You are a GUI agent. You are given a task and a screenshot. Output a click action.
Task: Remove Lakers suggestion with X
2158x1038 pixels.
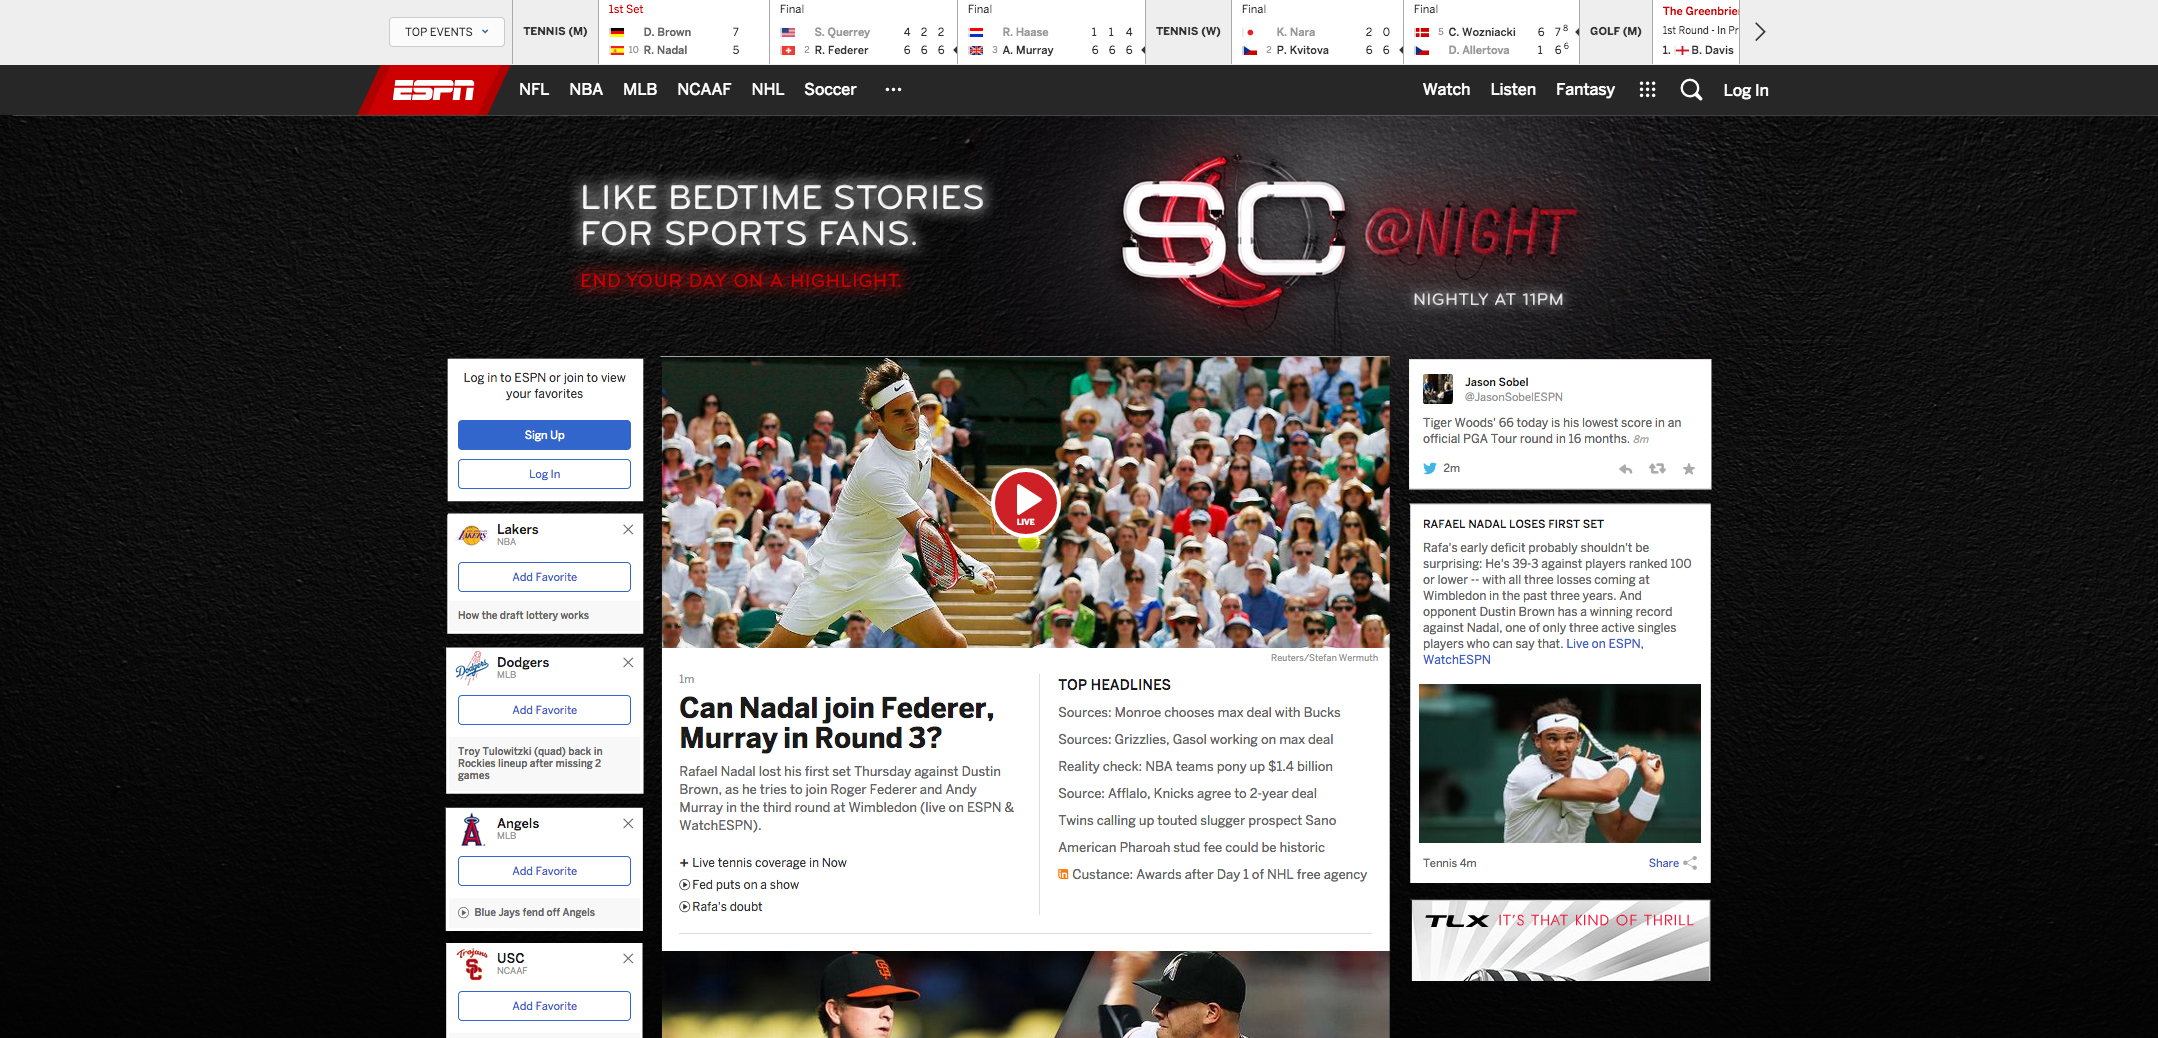pyautogui.click(x=628, y=529)
